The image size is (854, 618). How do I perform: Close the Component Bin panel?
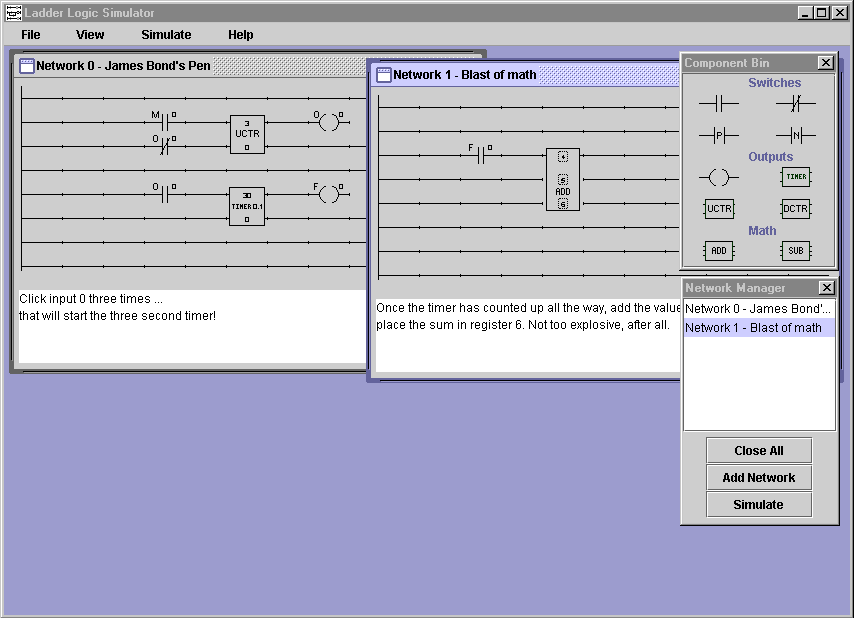click(x=825, y=63)
